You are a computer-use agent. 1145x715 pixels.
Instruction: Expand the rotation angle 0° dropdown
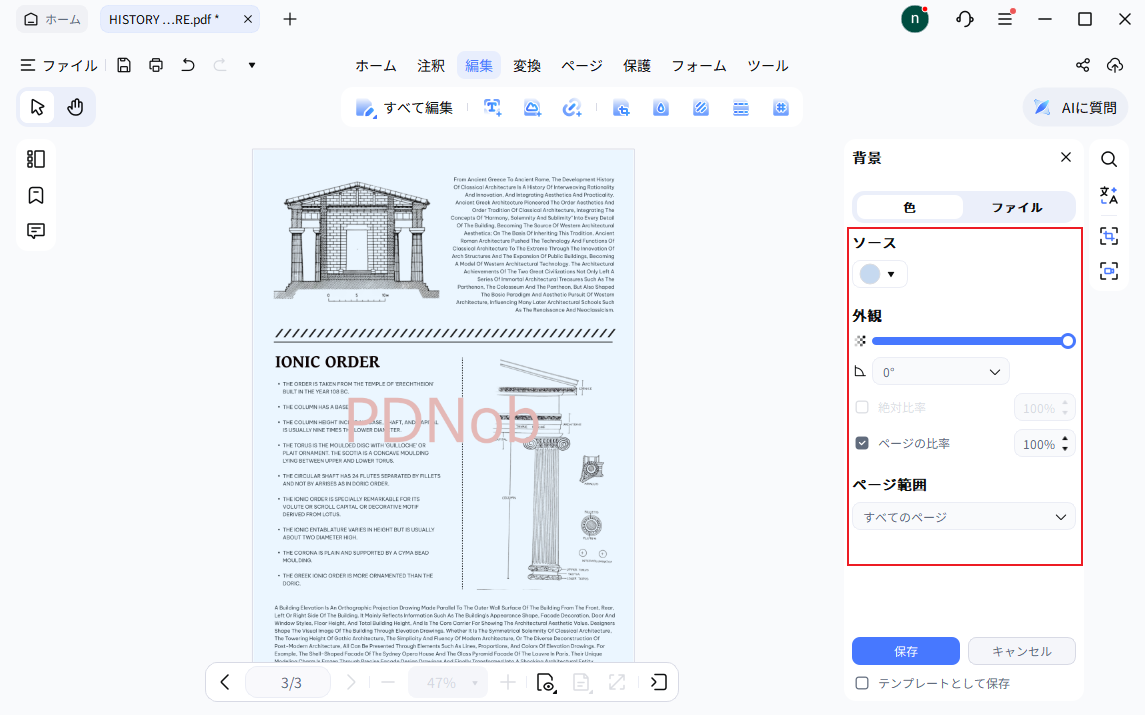pos(941,372)
